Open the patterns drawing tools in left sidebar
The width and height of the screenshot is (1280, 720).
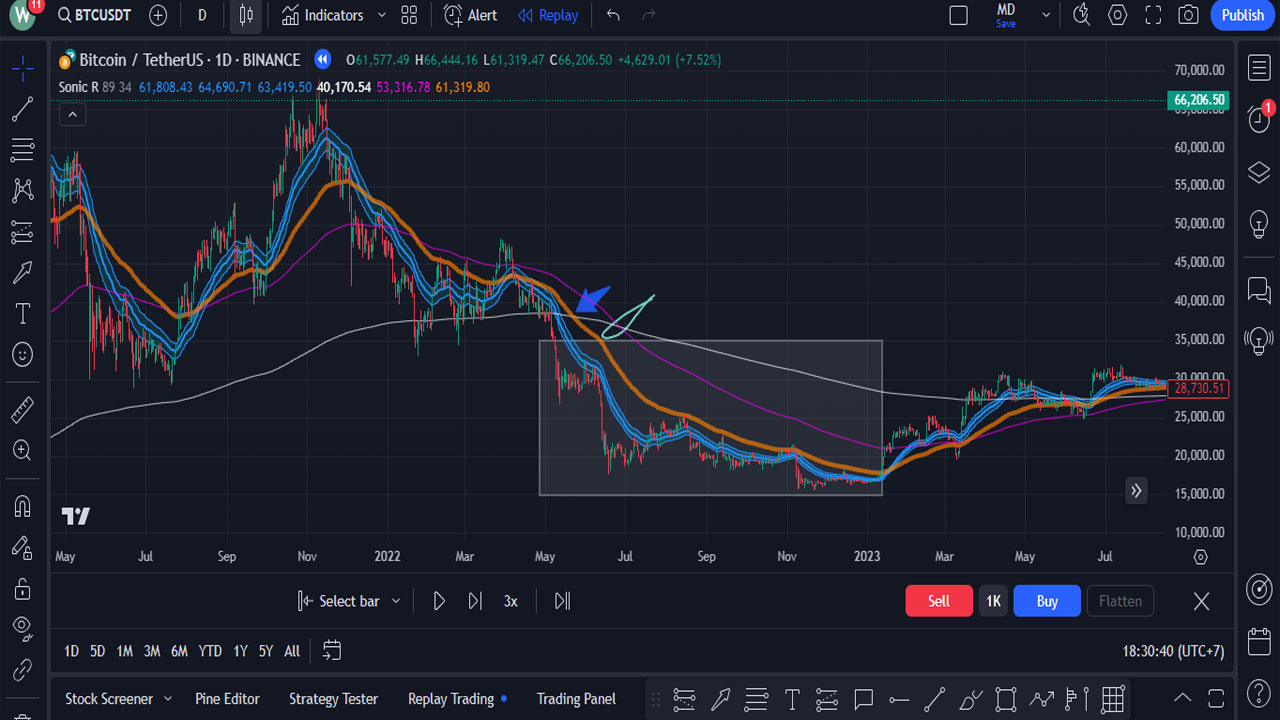point(23,190)
